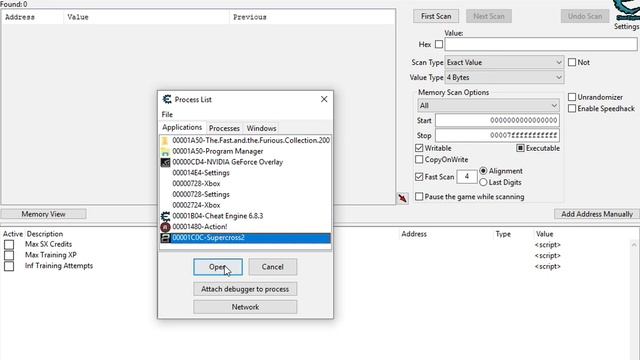This screenshot has width=640, height=360.
Task: Click Attach debugger to process
Action: point(245,289)
